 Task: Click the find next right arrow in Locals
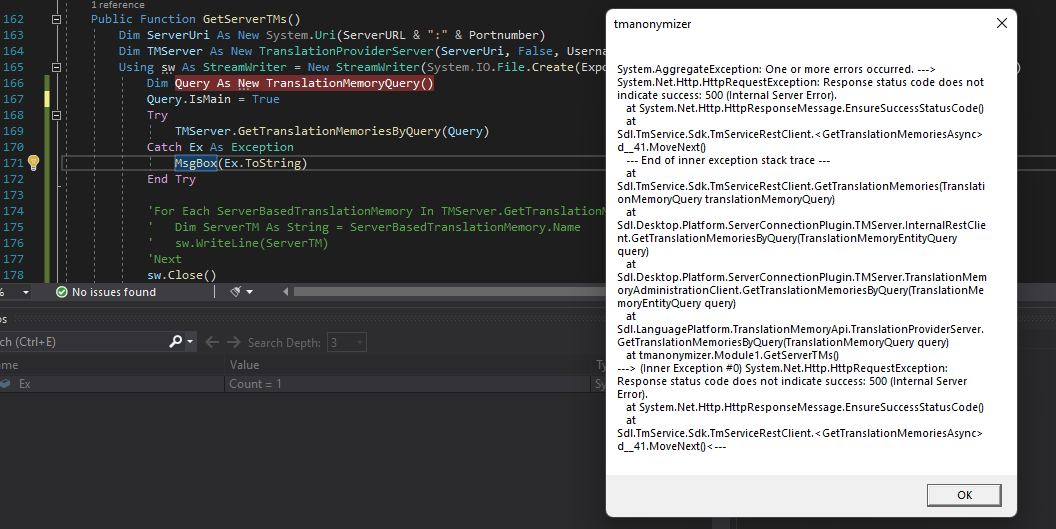[x=233, y=342]
